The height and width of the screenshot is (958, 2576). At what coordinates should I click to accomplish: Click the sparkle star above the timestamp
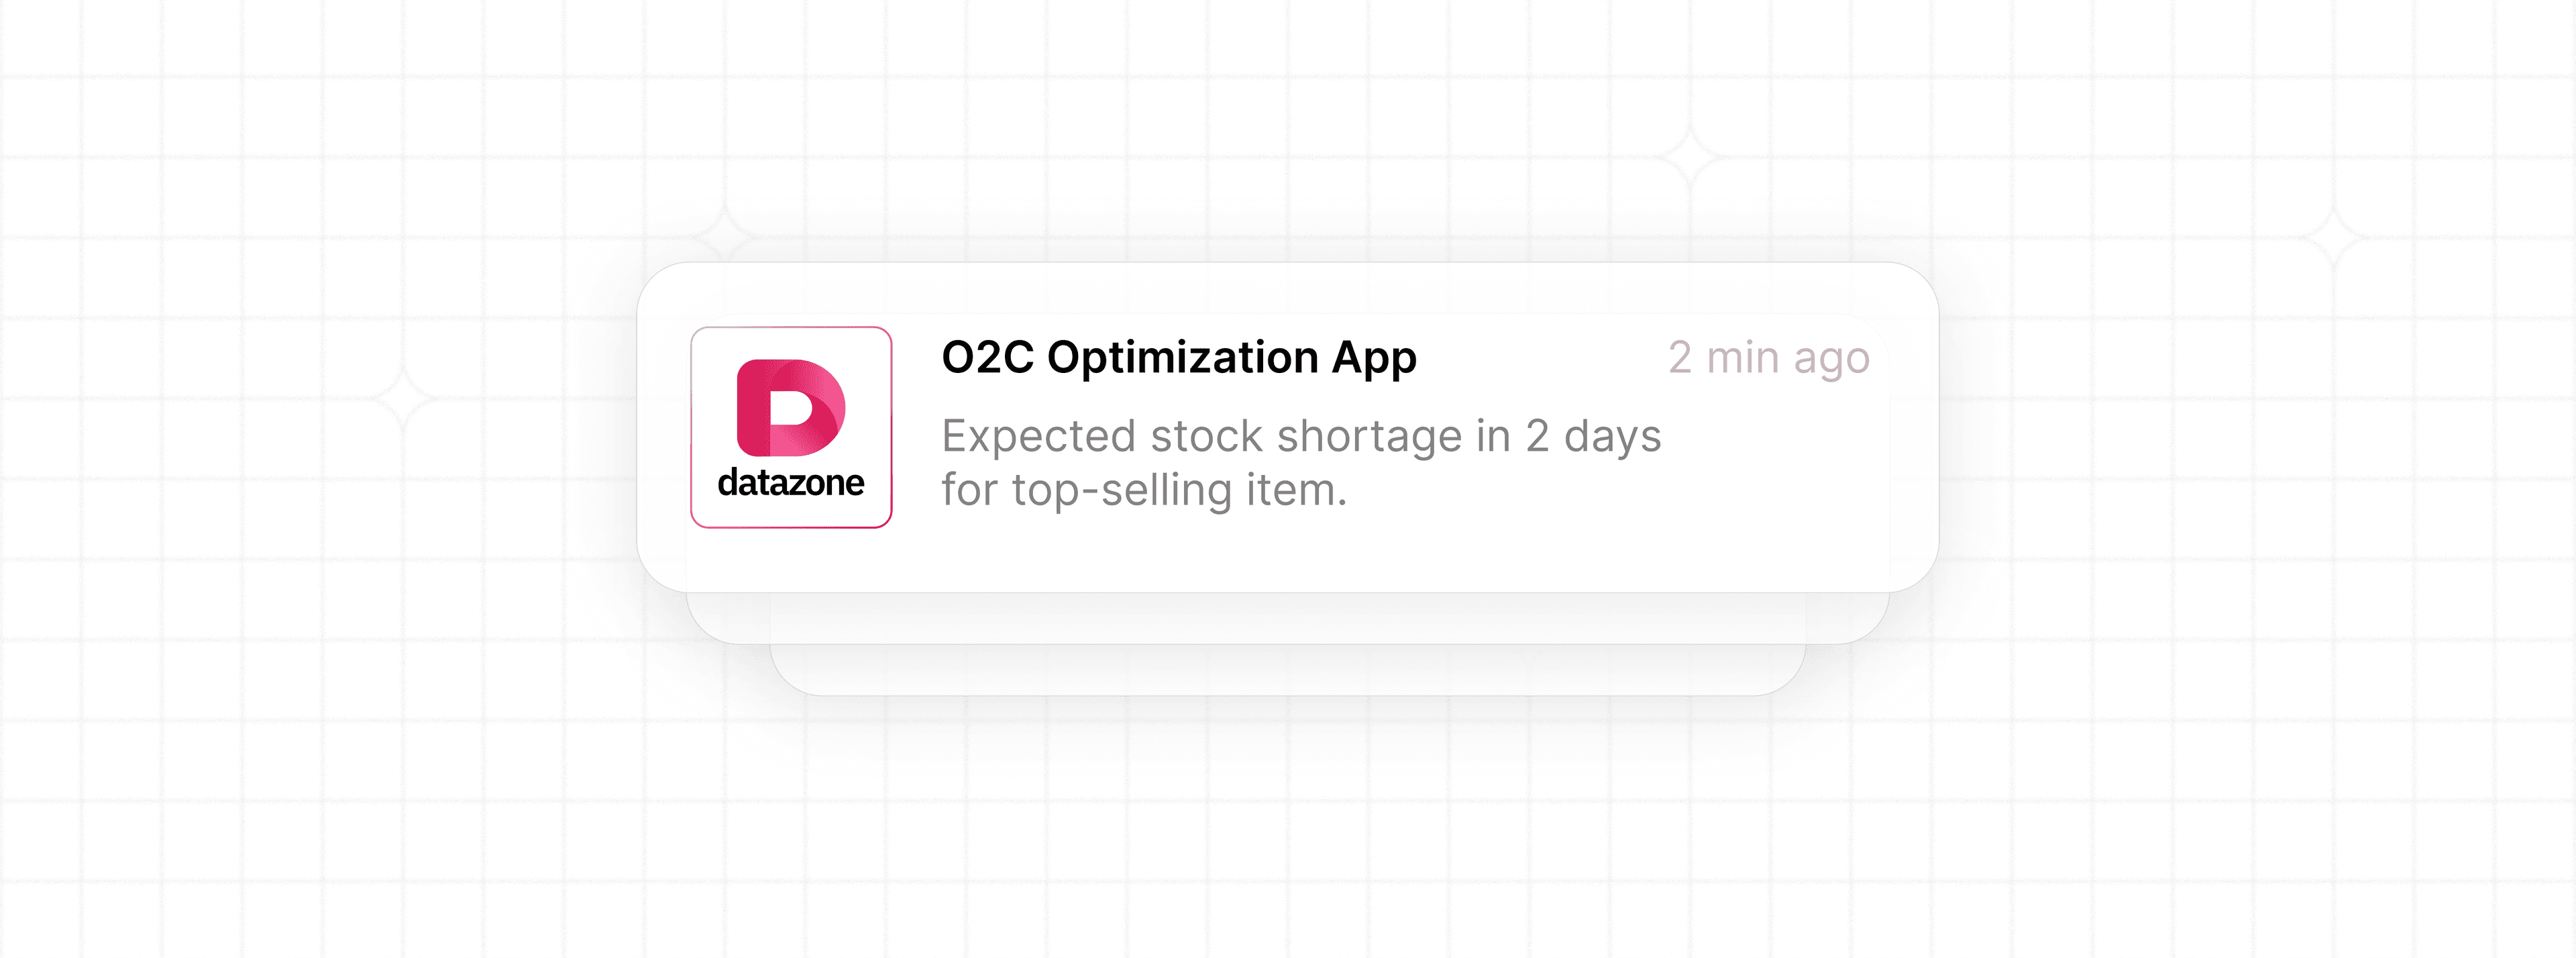coord(1690,158)
